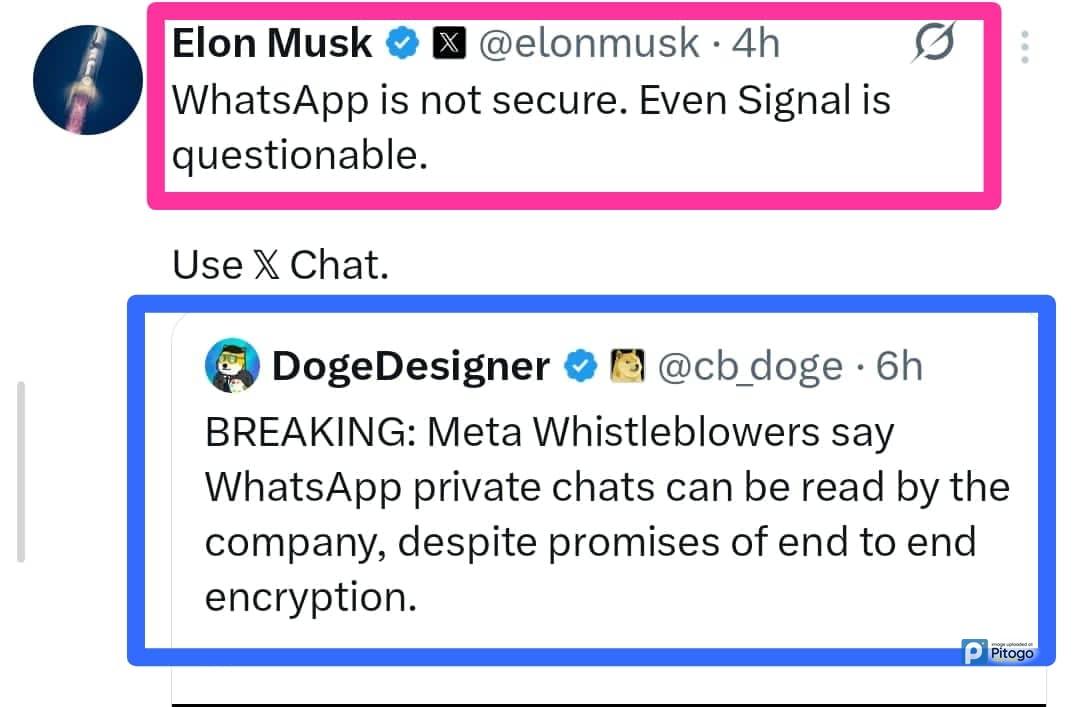Screen dimensions: 1080x707
Task: Click the black X affiliation badge
Action: point(449,44)
